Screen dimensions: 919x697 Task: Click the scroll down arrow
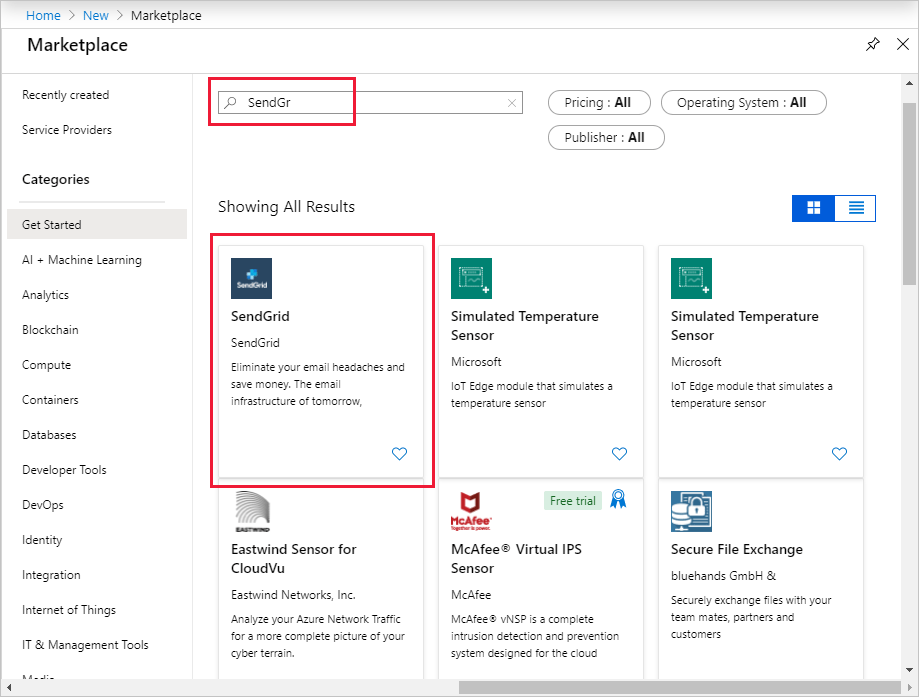click(x=909, y=669)
